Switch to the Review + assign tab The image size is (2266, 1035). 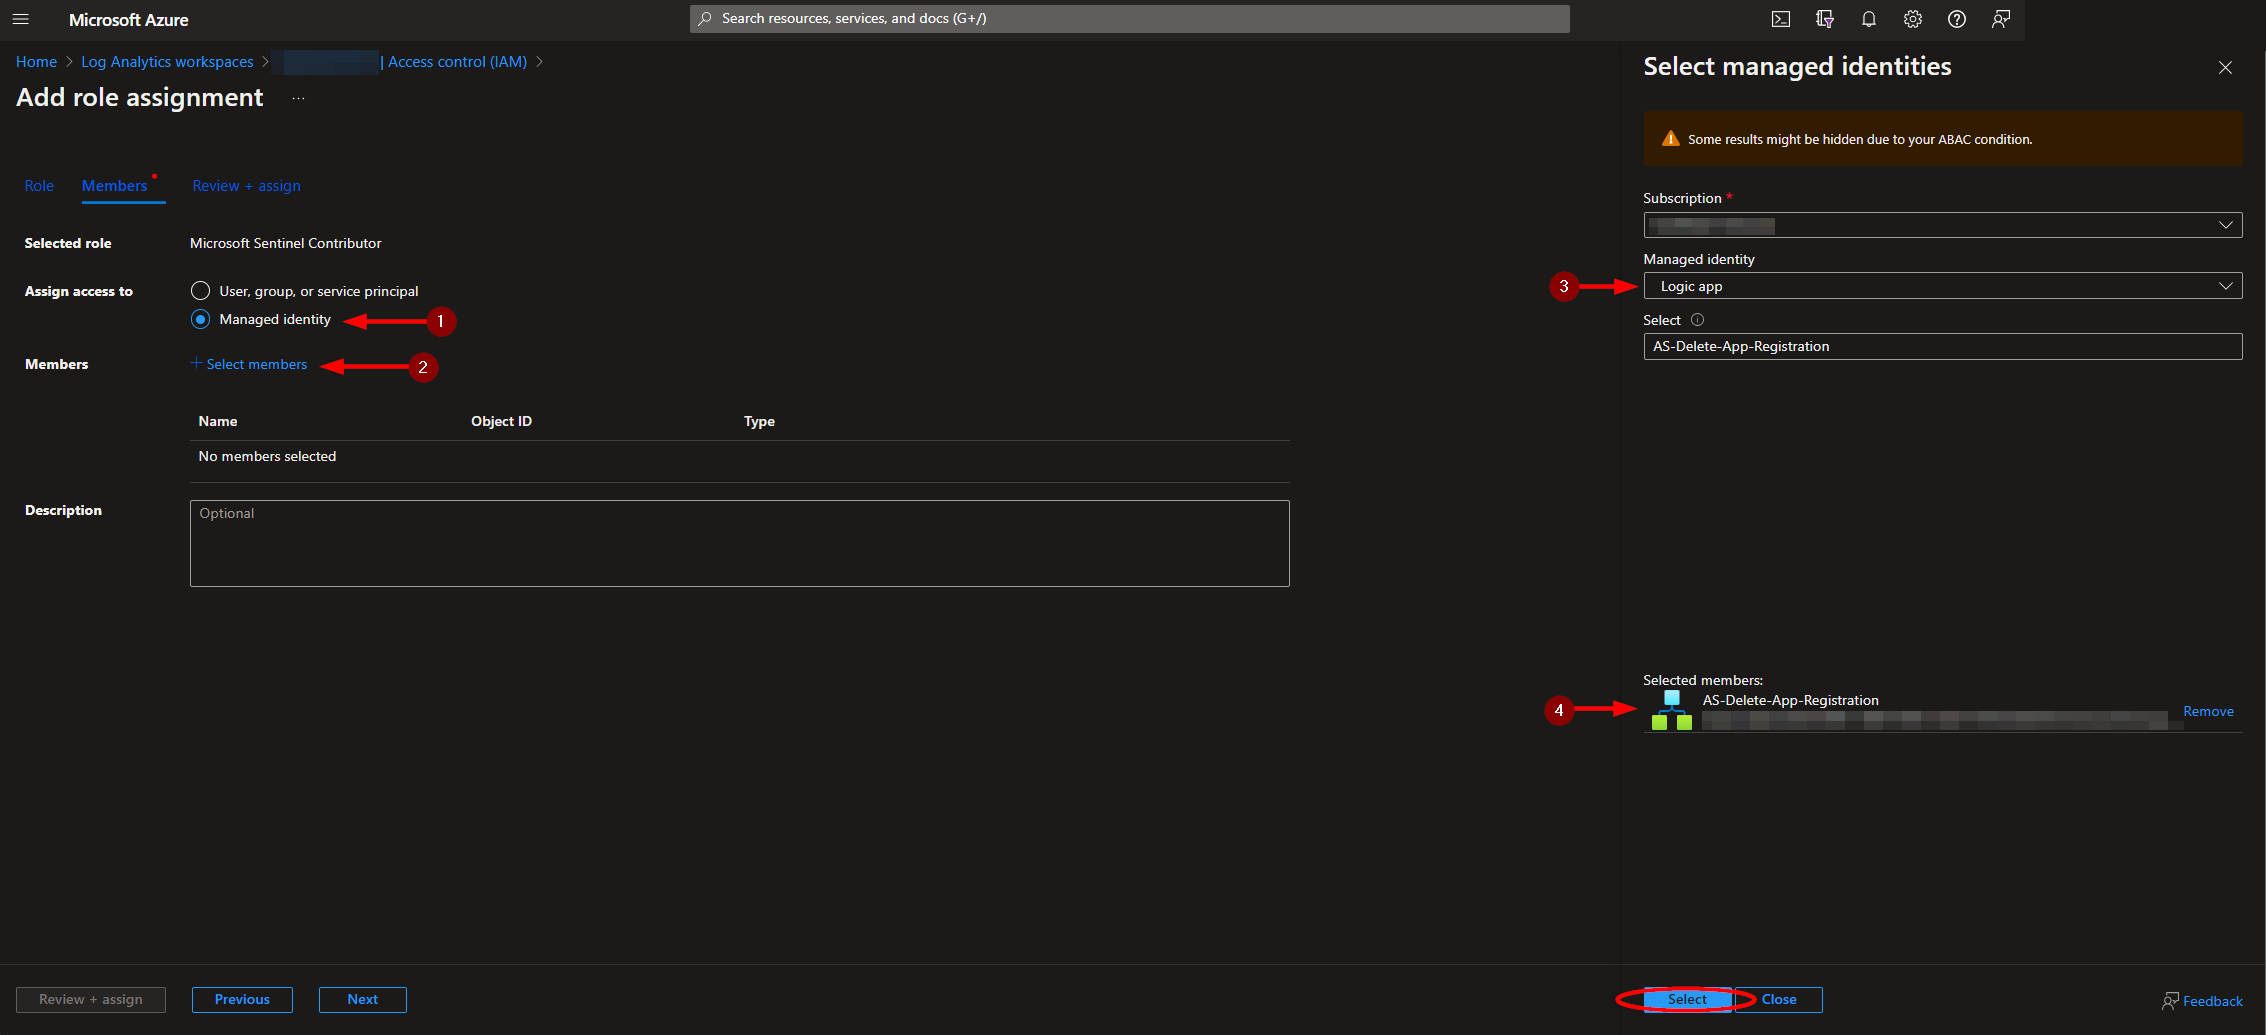pos(246,186)
